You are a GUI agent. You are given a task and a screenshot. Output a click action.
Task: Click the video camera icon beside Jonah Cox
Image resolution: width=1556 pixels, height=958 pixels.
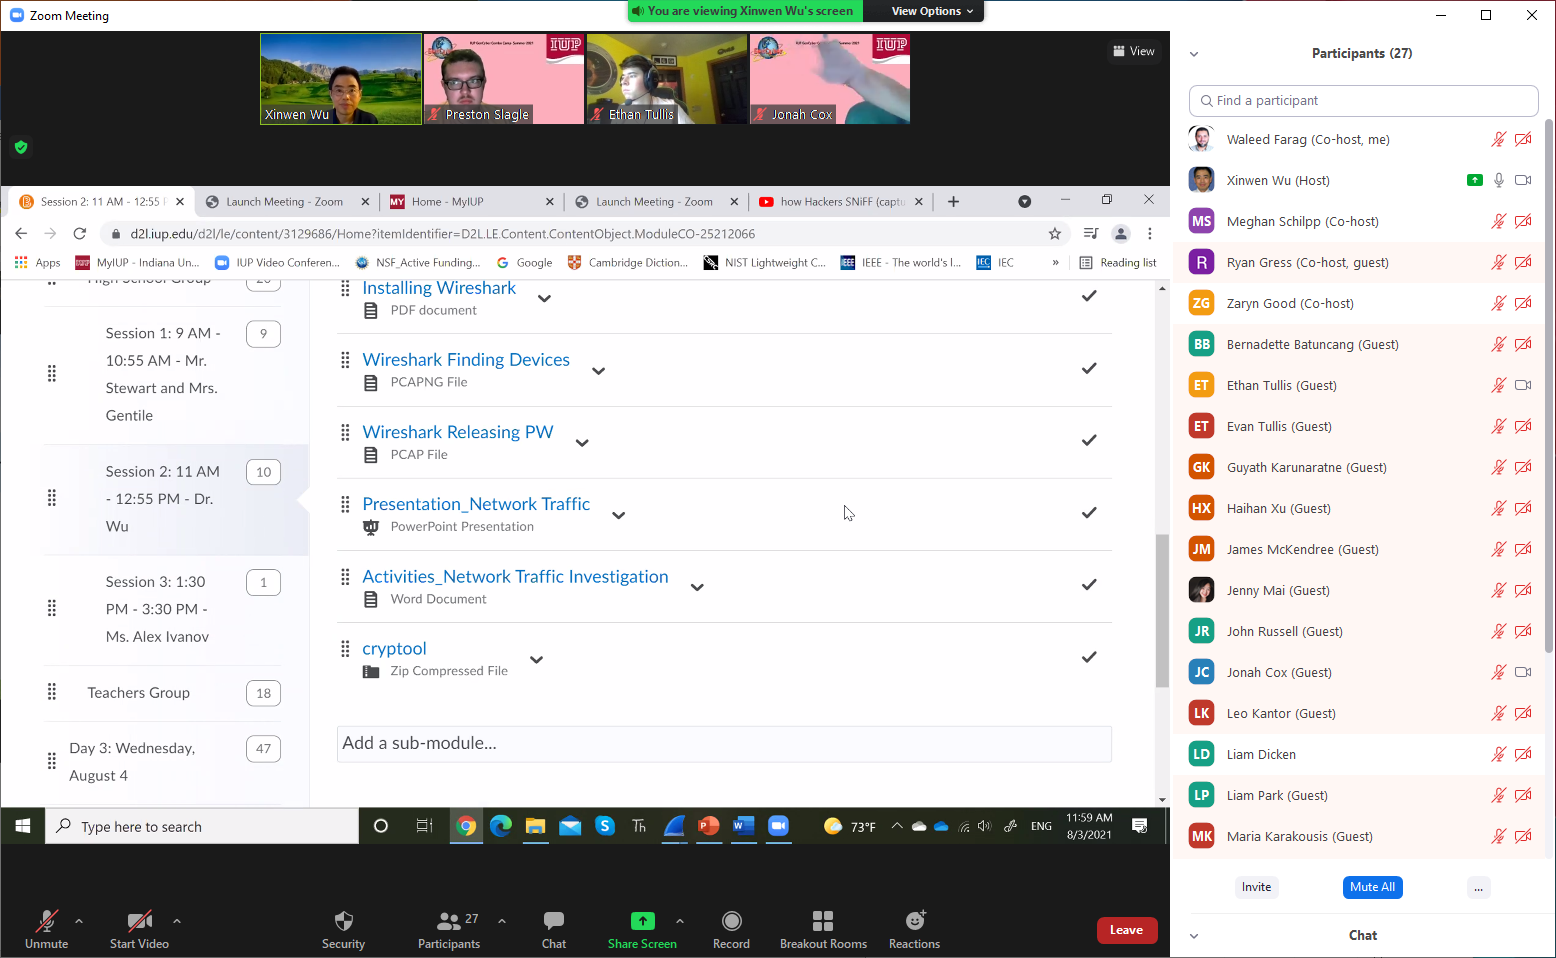click(1523, 672)
